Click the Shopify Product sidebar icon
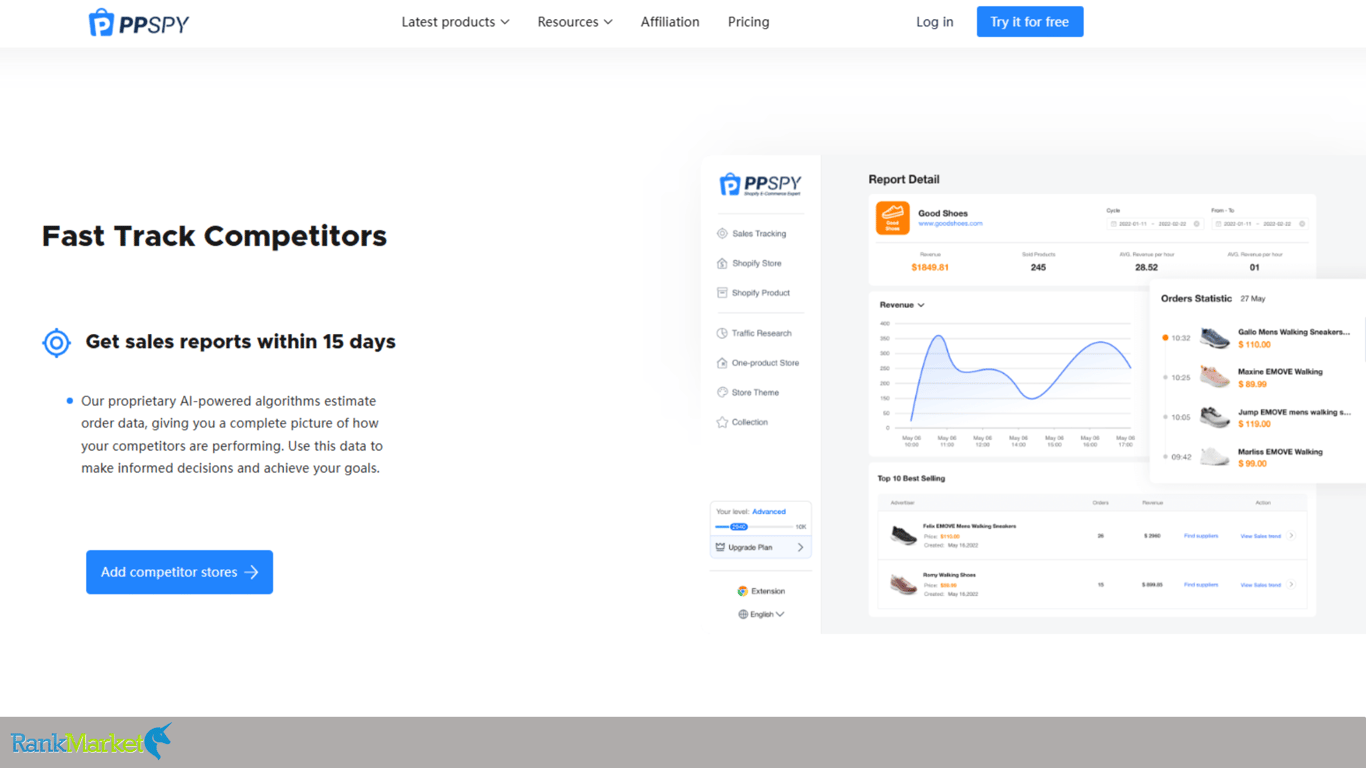This screenshot has width=1366, height=768. coord(722,293)
